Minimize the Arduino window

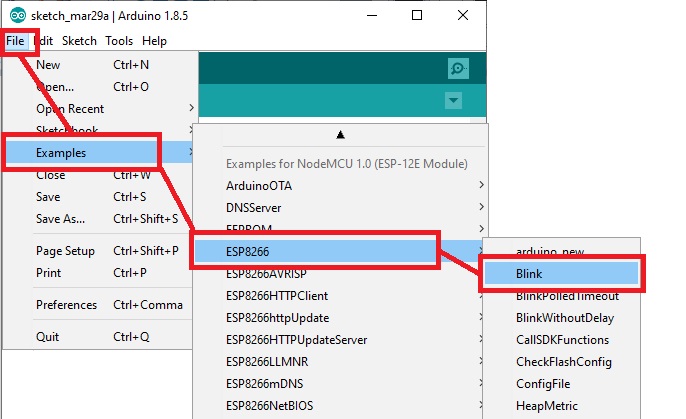pyautogui.click(x=372, y=15)
